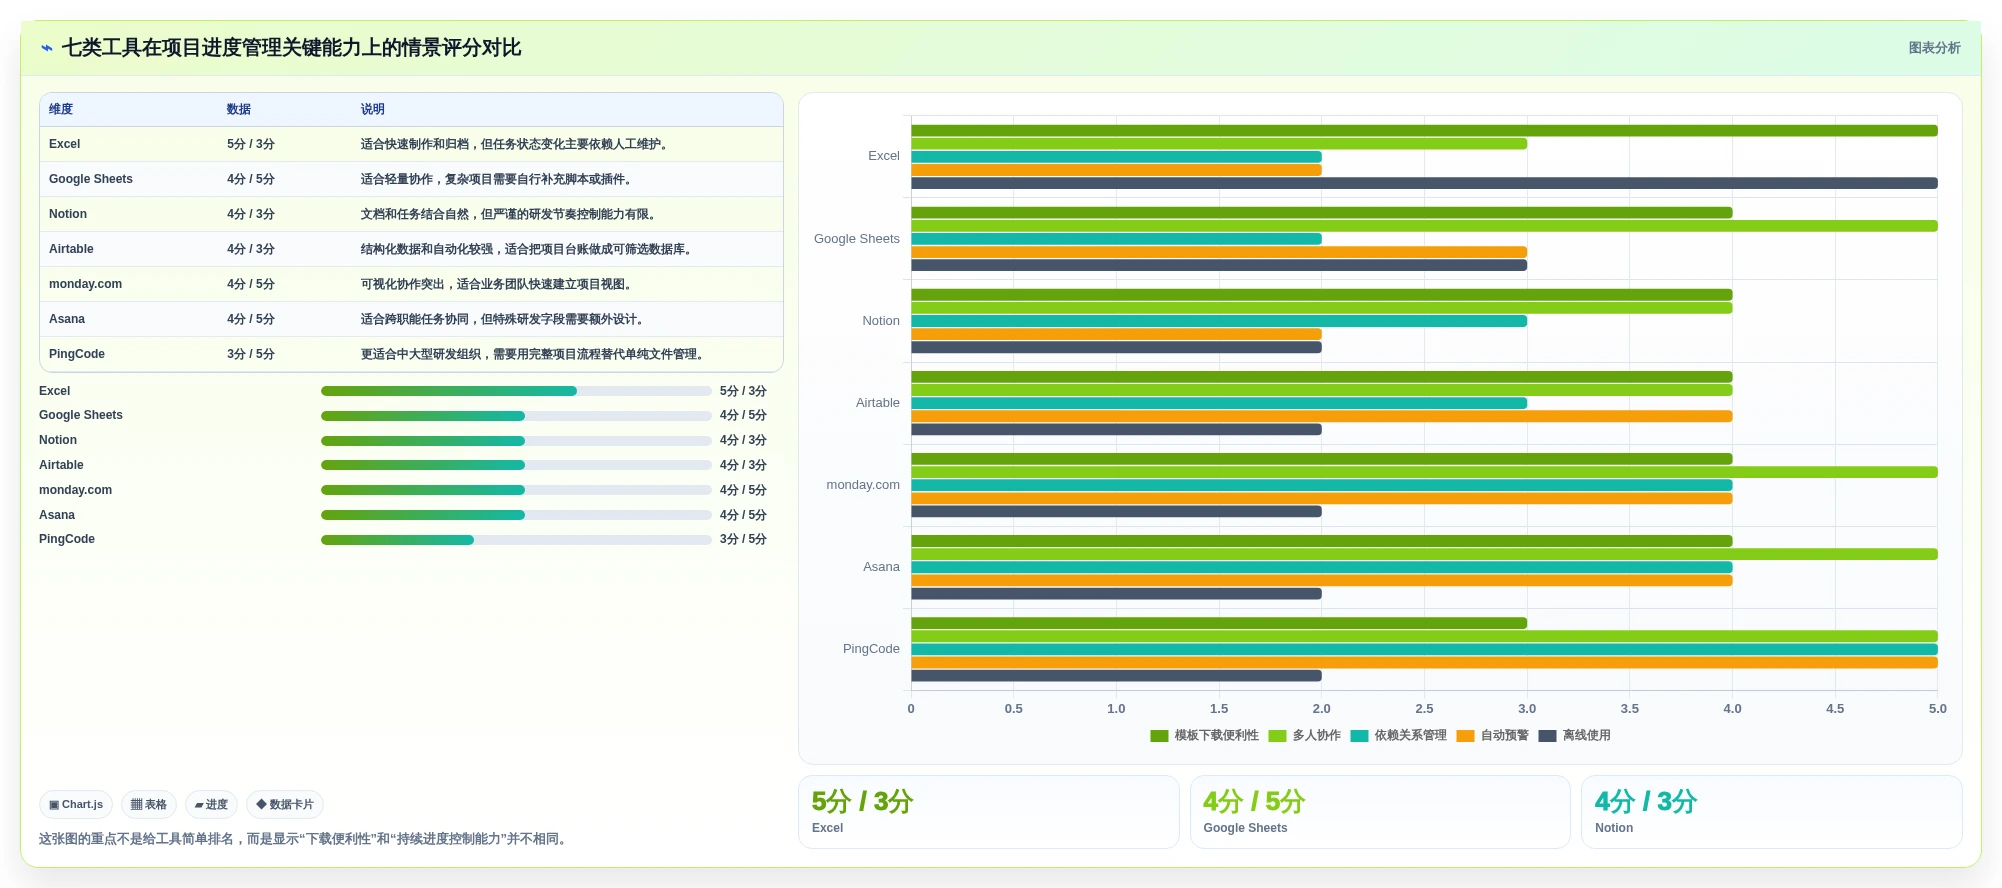Click the Notion progress bar
The image size is (2002, 888).
(x=516, y=441)
